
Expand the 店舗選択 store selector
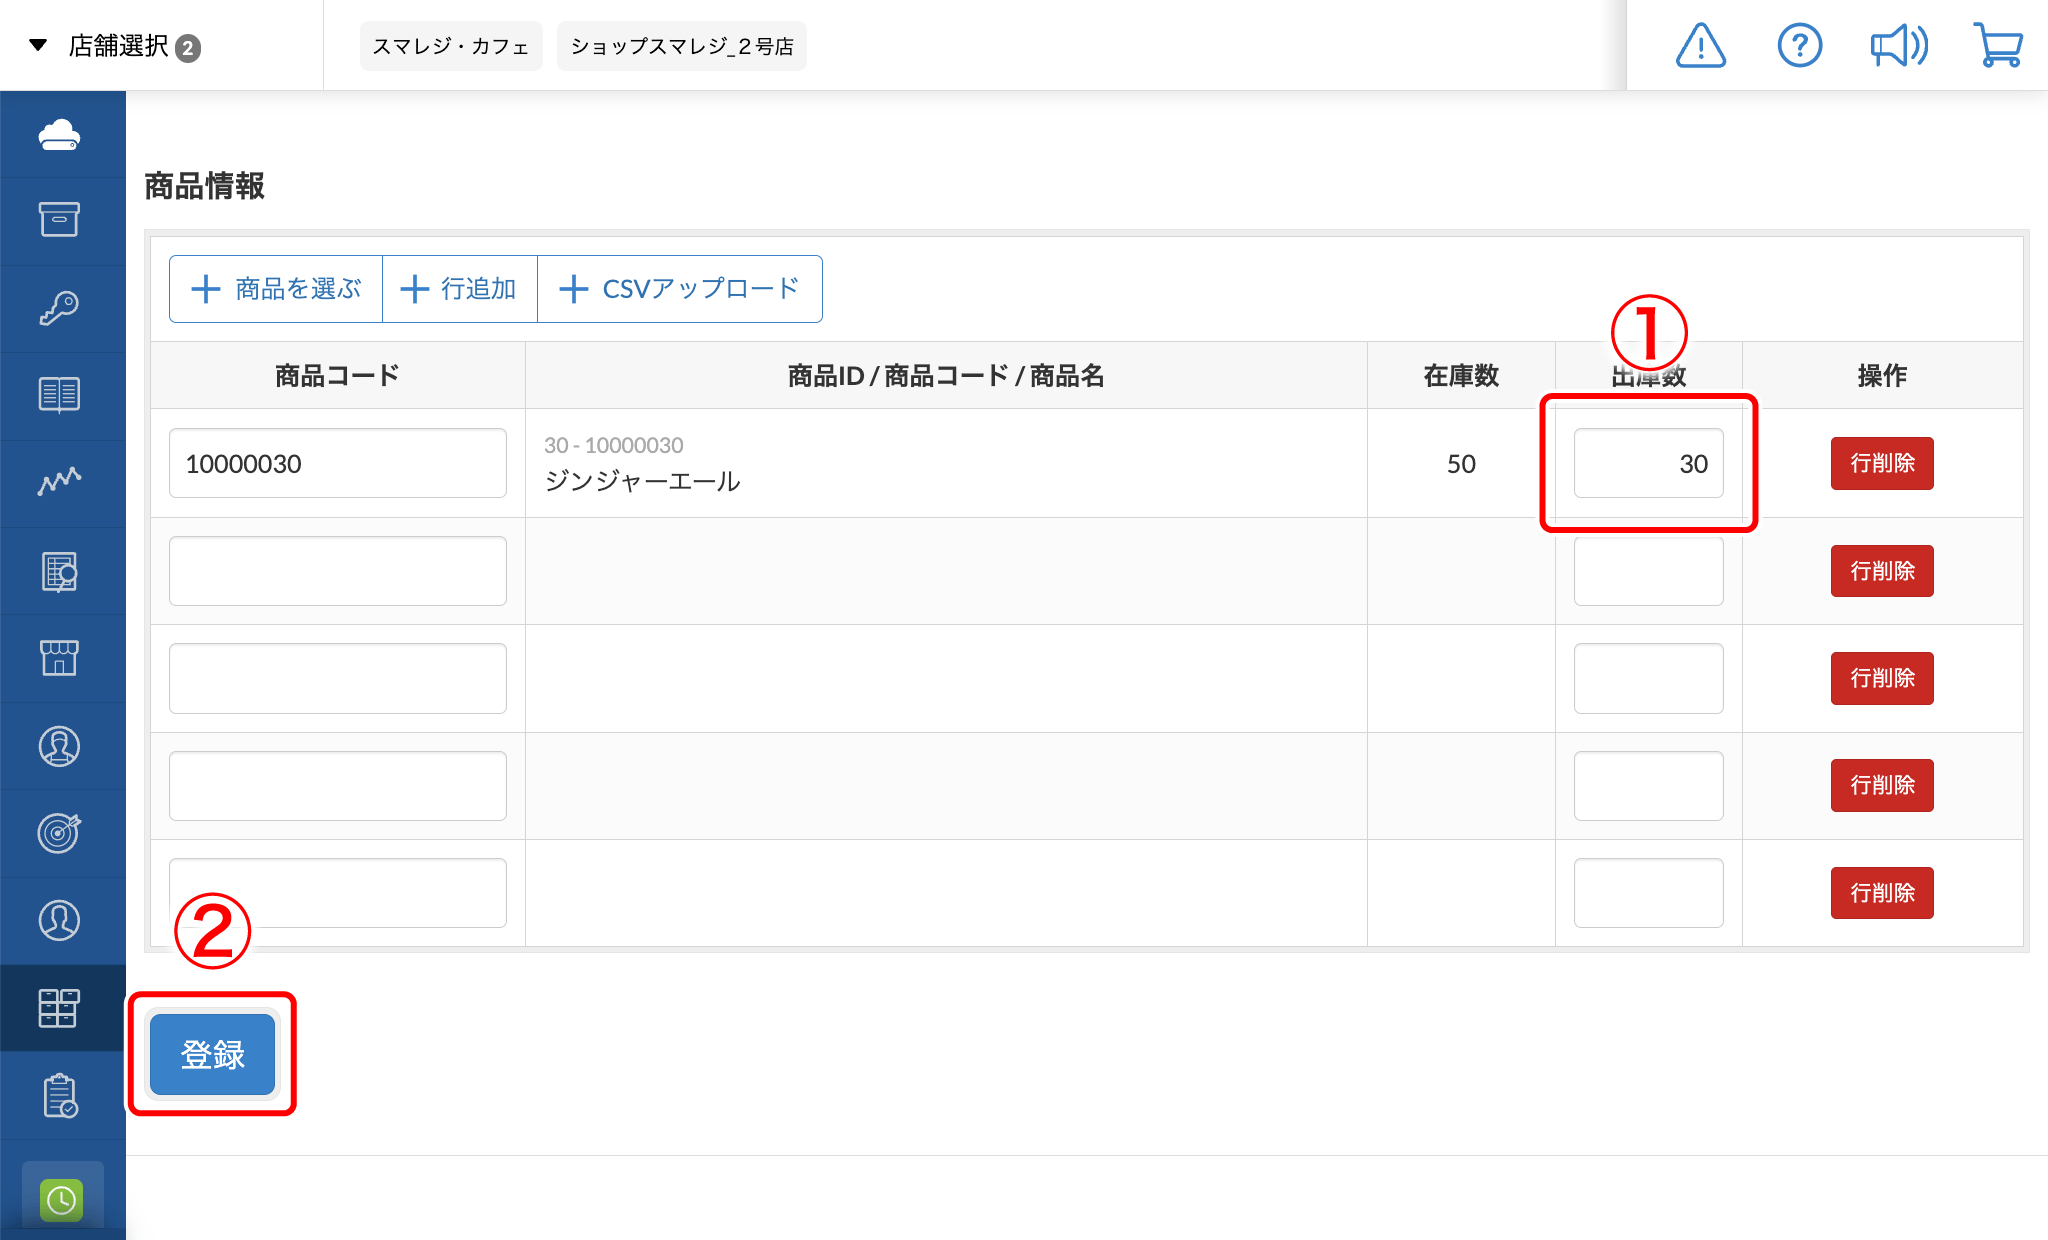[x=116, y=46]
